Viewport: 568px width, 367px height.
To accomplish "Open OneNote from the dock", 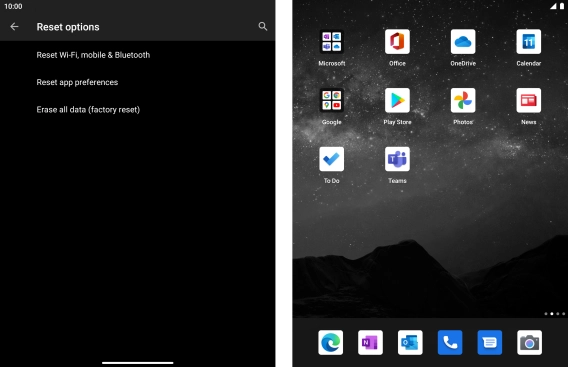I will click(370, 342).
